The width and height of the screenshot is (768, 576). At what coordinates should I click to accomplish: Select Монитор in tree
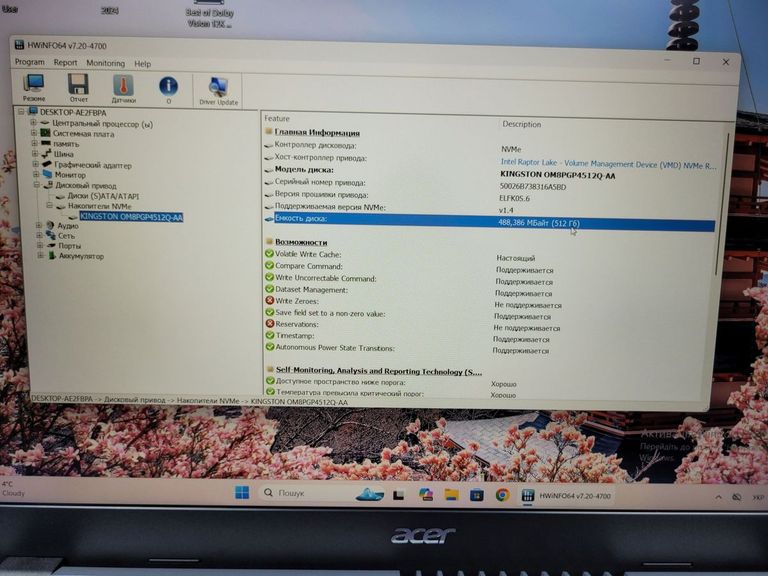[70, 175]
